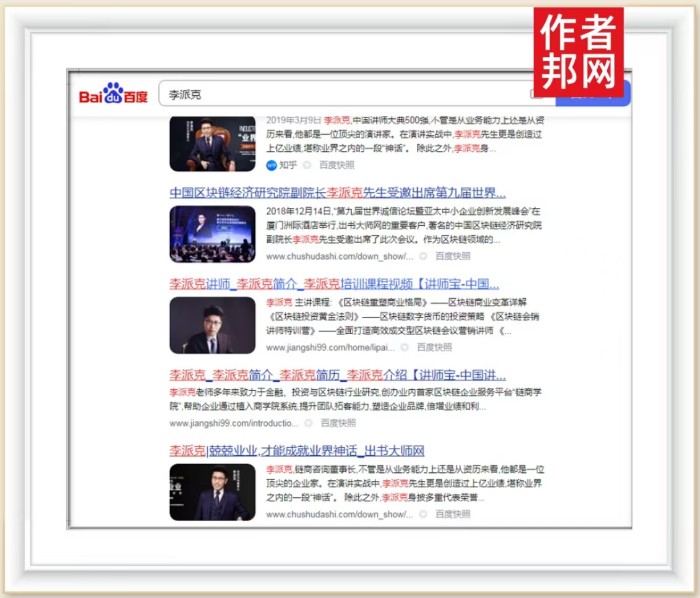Click the search box containing 李派克
700x598 pixels.
pos(340,95)
